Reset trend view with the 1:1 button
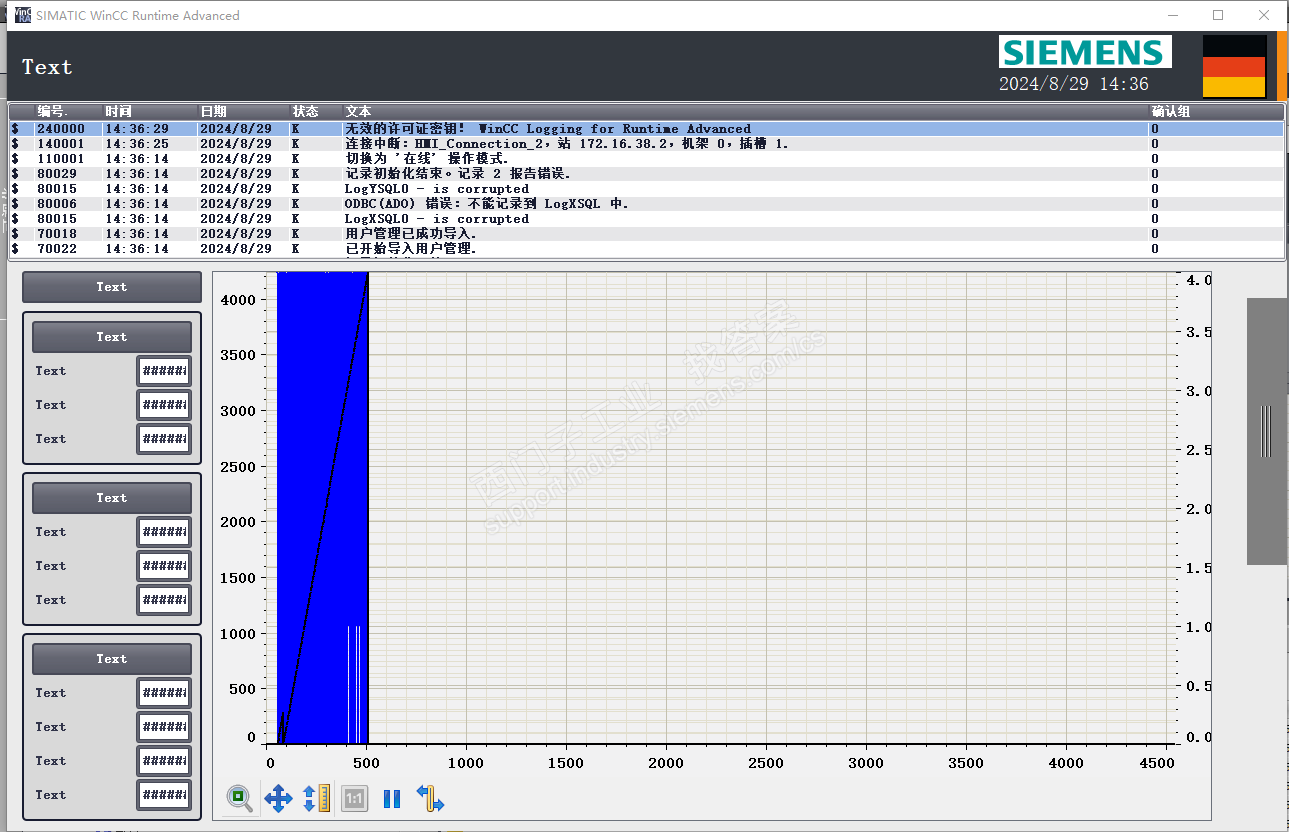 click(355, 798)
